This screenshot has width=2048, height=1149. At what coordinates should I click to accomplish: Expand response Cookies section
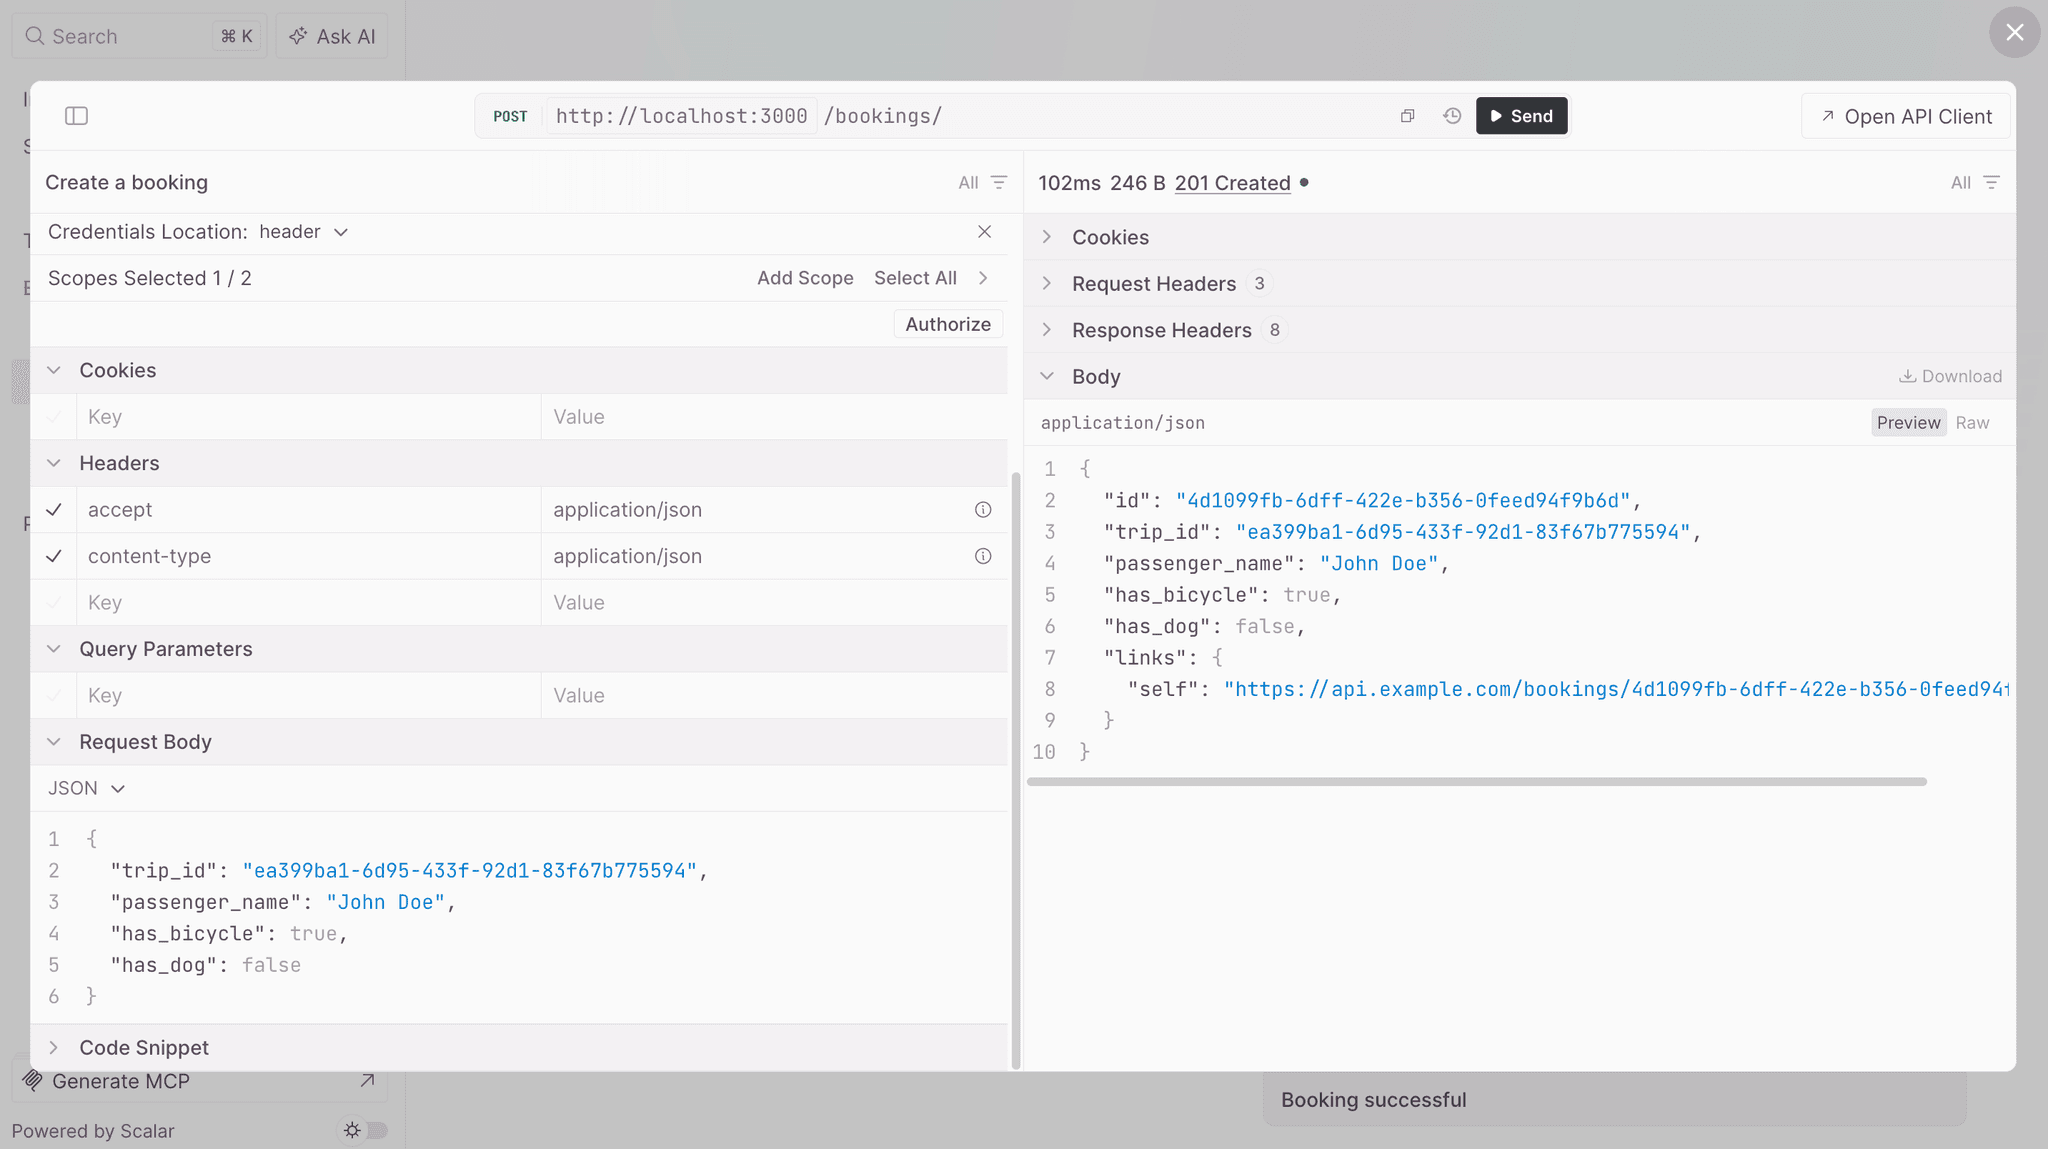click(1047, 237)
